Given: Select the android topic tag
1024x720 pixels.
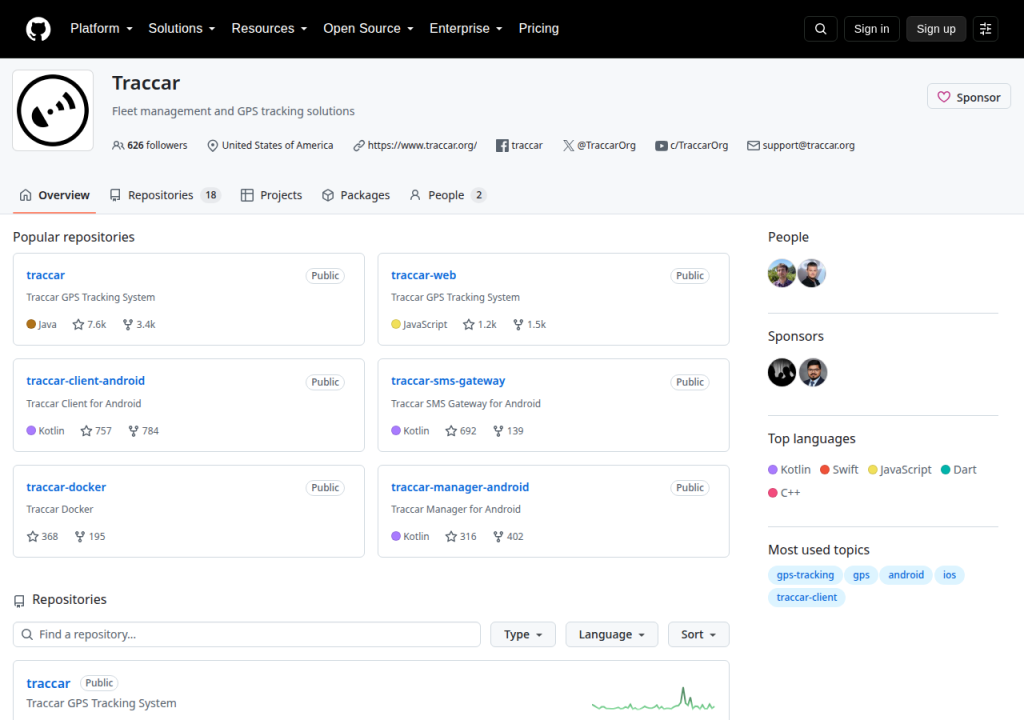Looking at the screenshot, I should (x=906, y=575).
